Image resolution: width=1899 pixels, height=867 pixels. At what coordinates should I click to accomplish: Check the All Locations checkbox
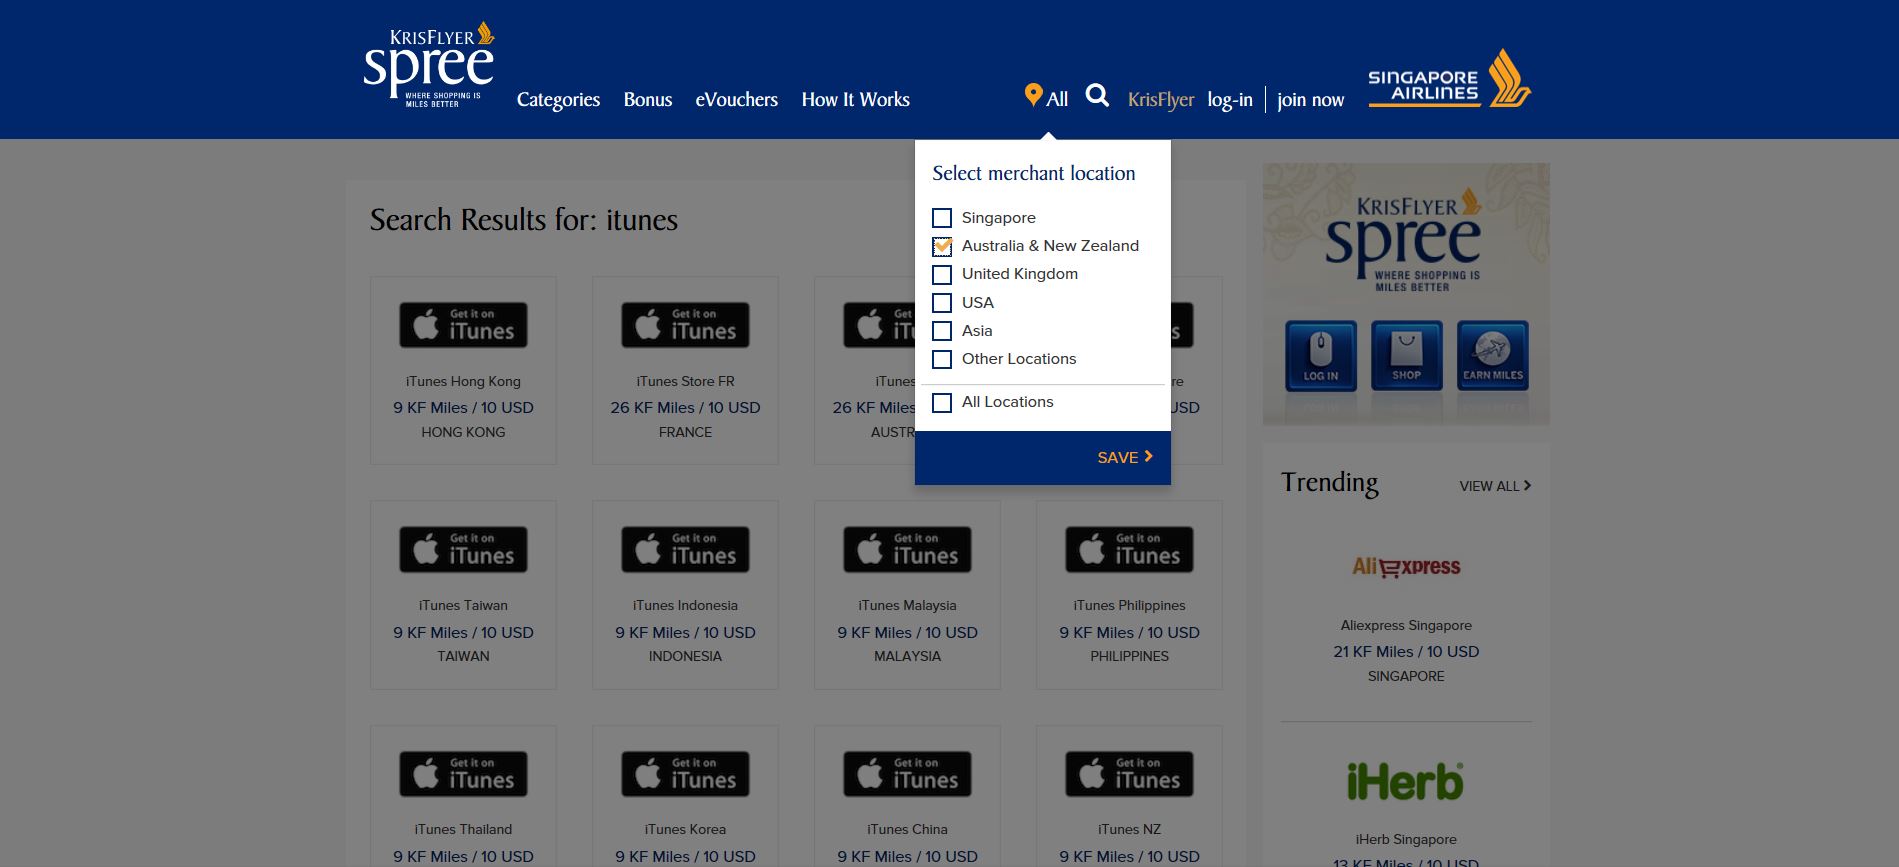point(942,402)
